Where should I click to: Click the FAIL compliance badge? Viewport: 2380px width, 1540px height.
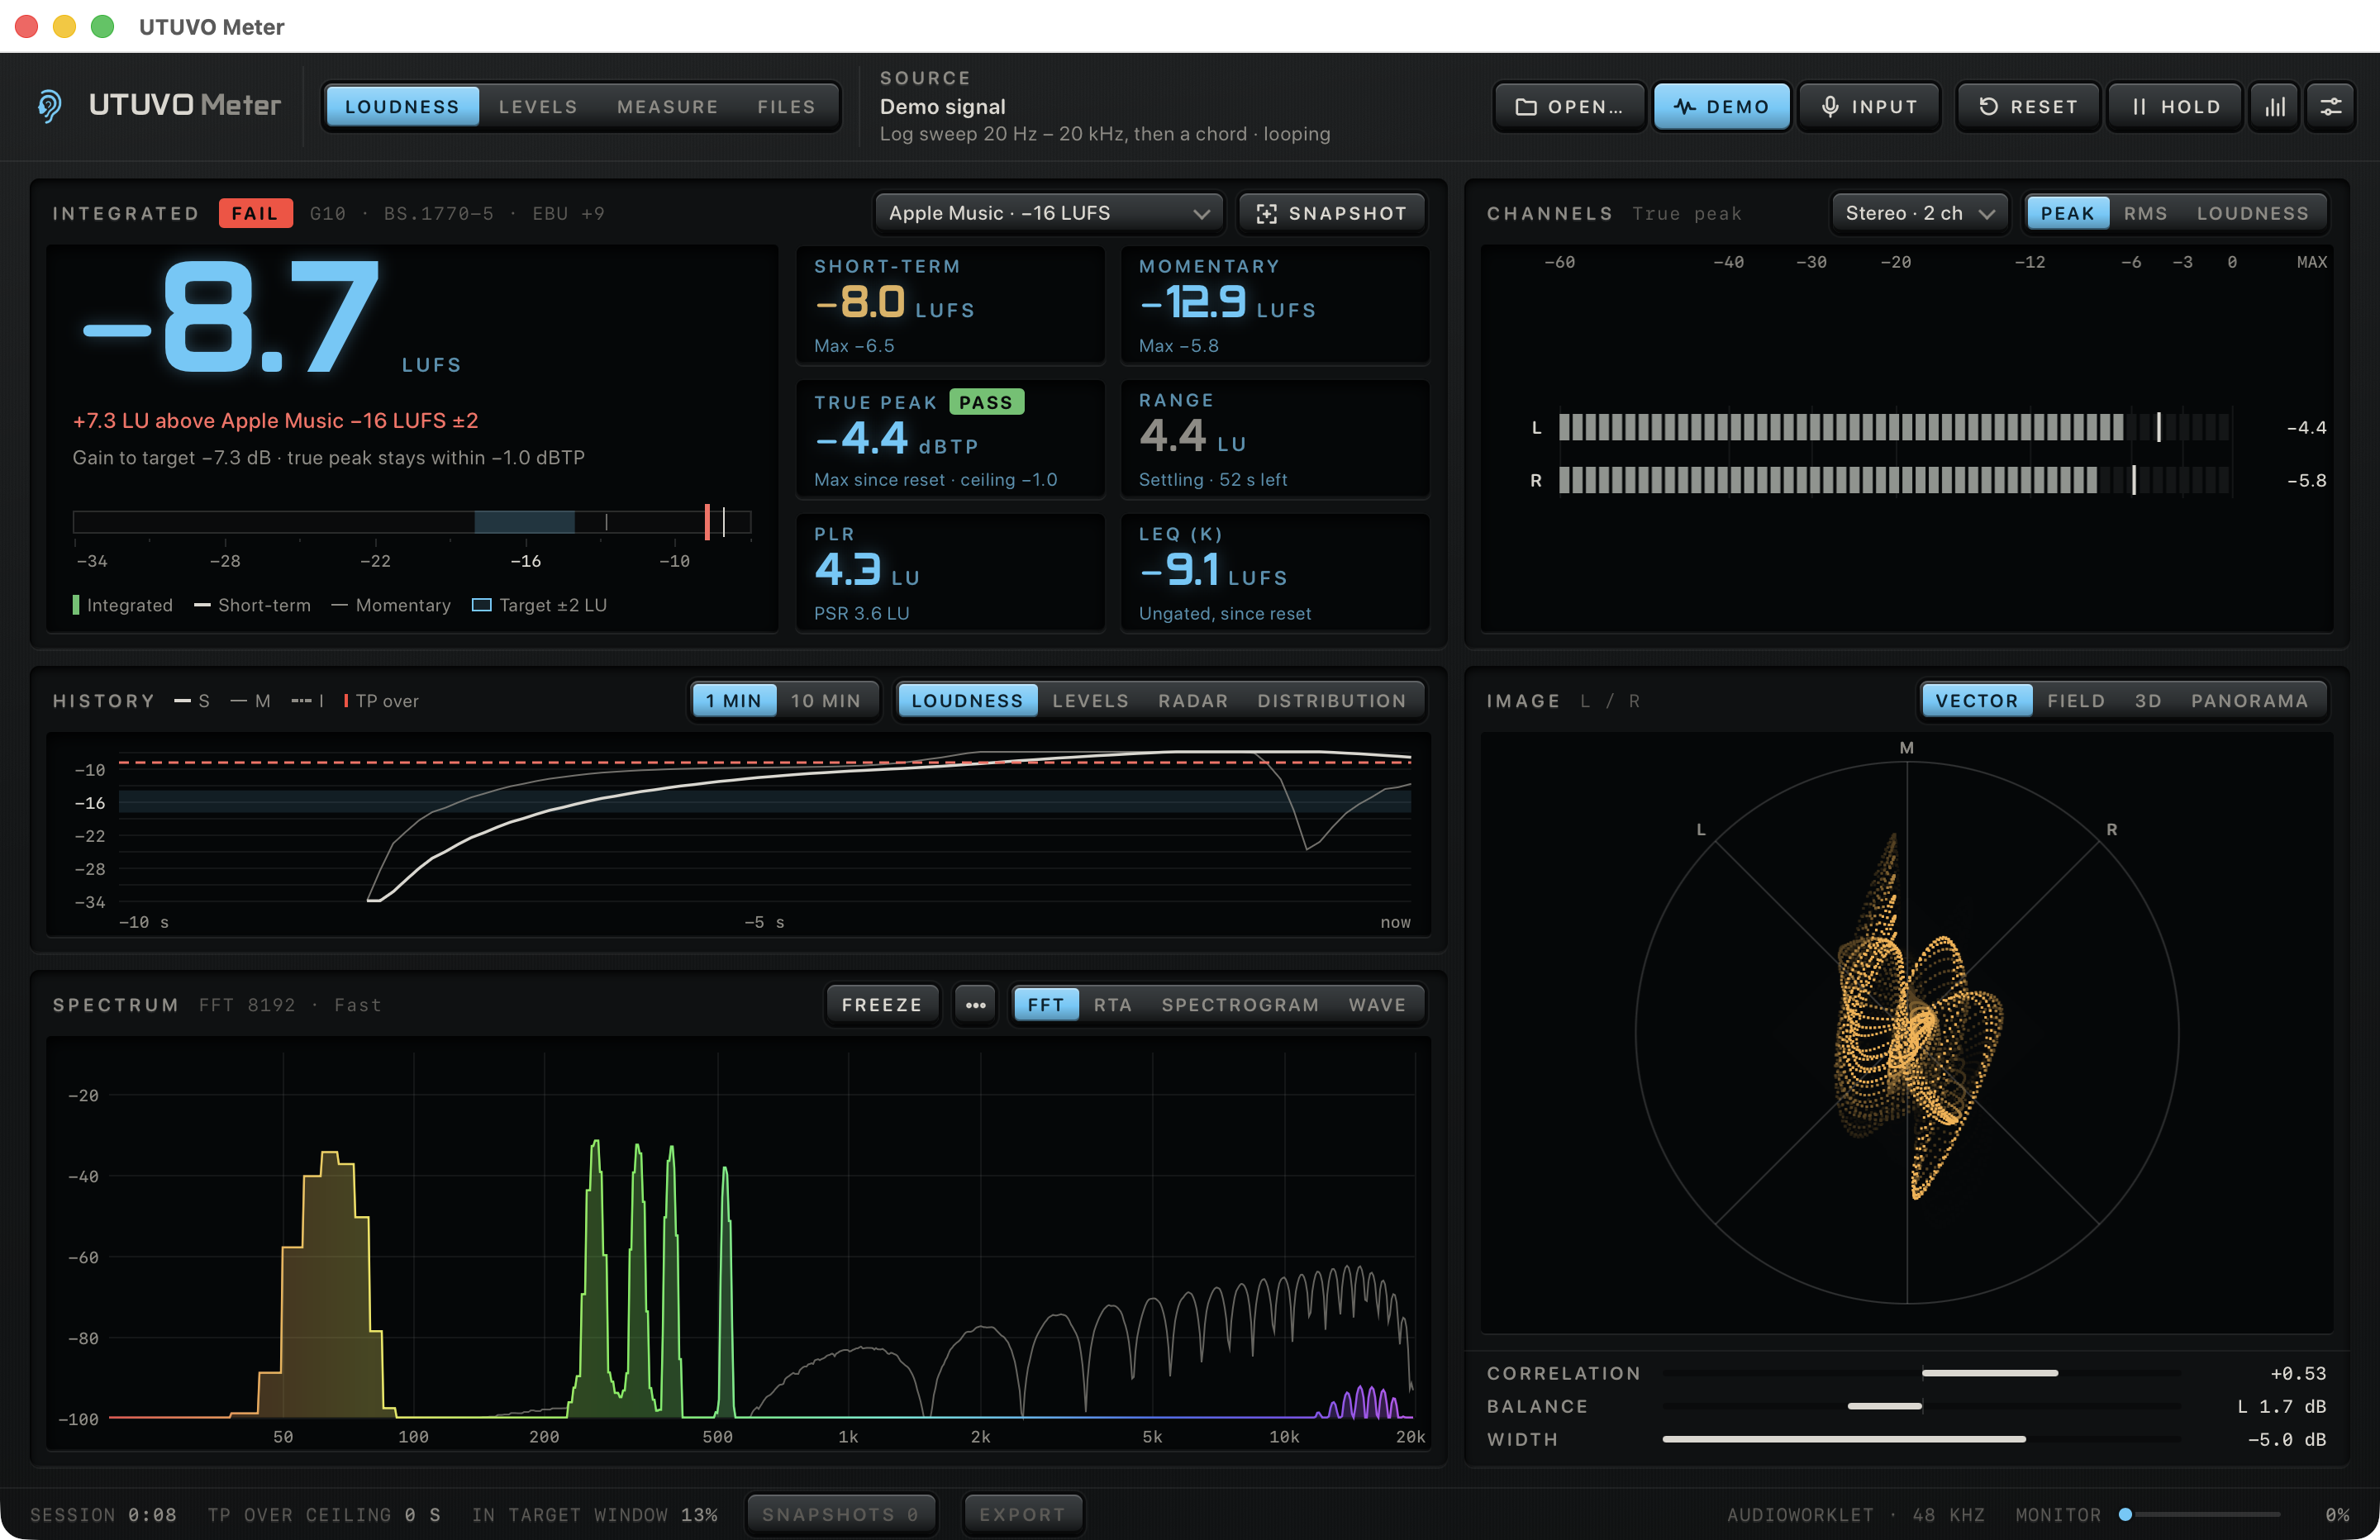click(x=255, y=213)
